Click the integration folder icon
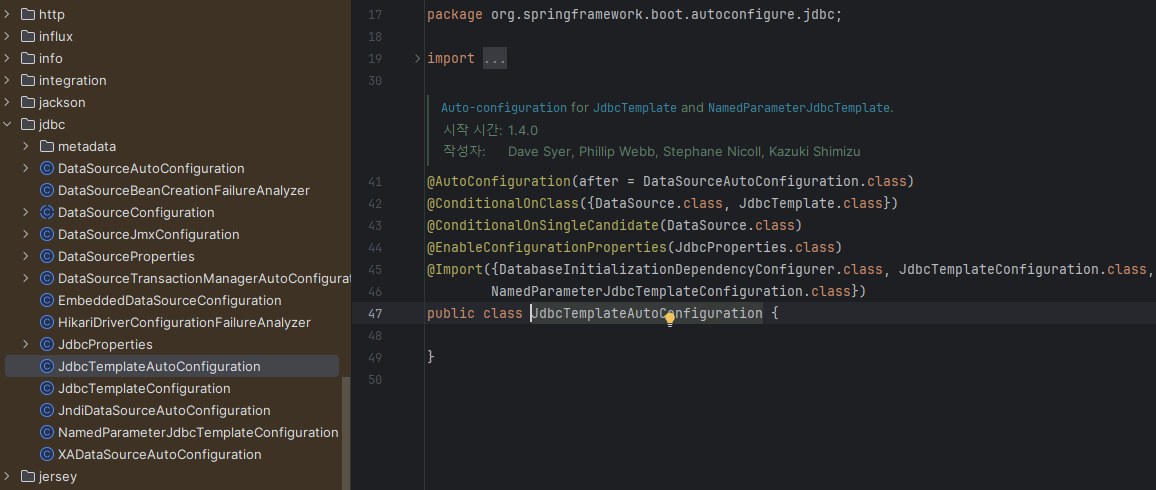Viewport: 1156px width, 490px height. tap(28, 80)
